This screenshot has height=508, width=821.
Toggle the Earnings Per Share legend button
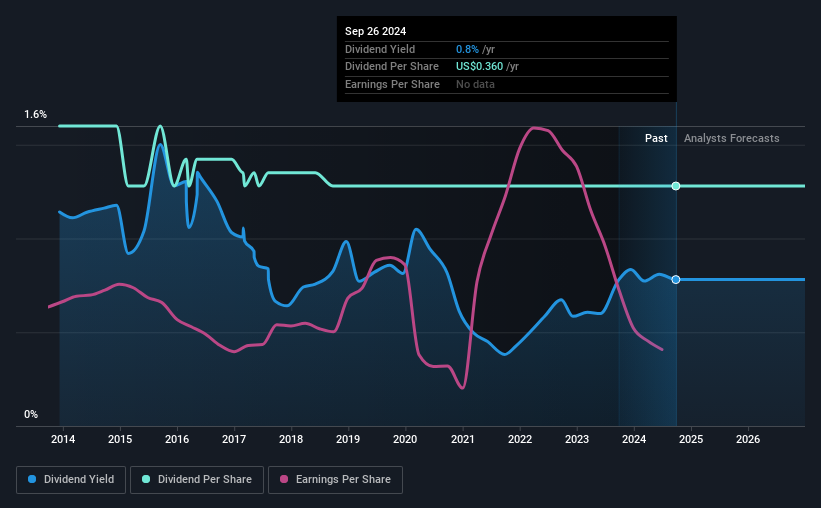(335, 479)
